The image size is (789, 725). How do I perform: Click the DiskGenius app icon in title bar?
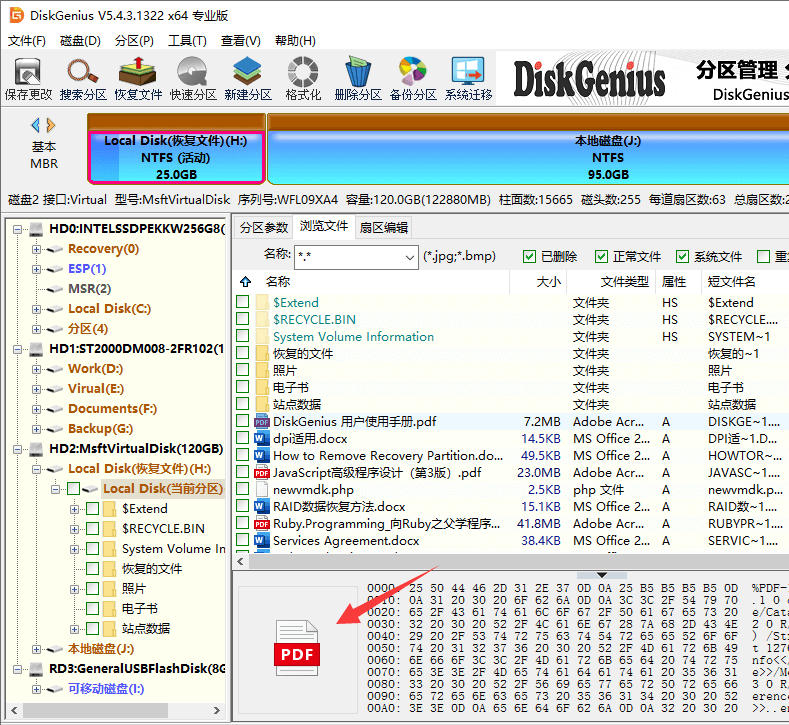[x=17, y=16]
